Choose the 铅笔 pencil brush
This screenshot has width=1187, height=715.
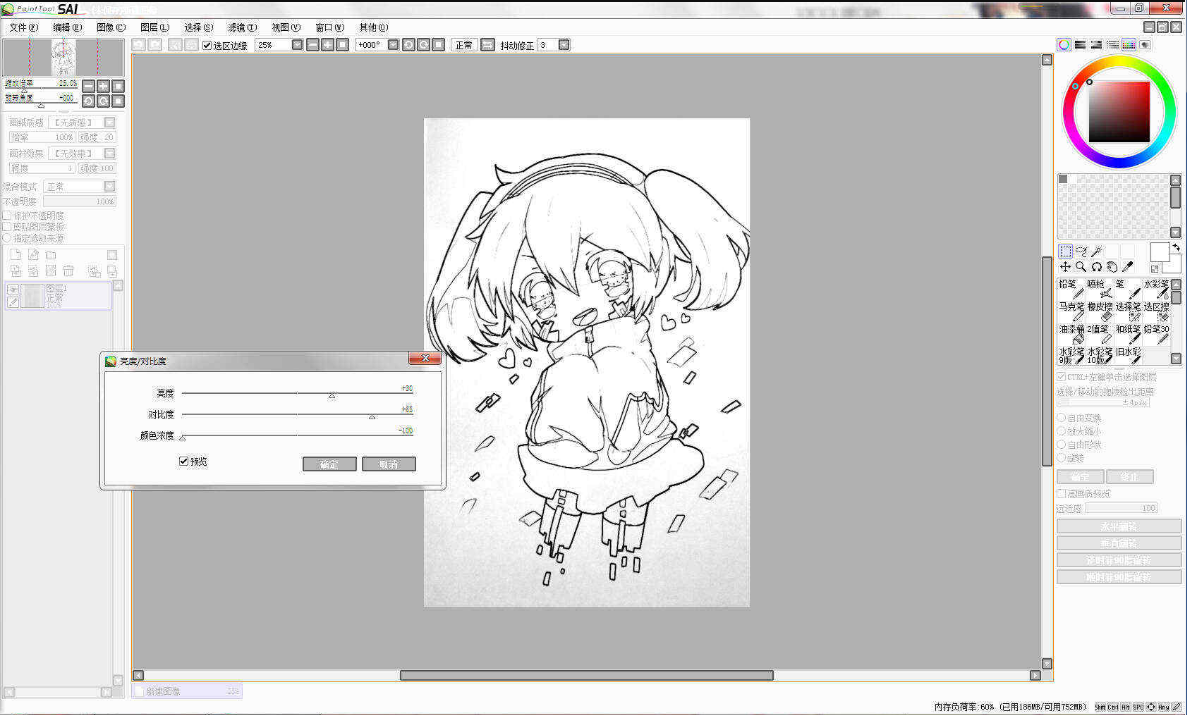[1071, 289]
